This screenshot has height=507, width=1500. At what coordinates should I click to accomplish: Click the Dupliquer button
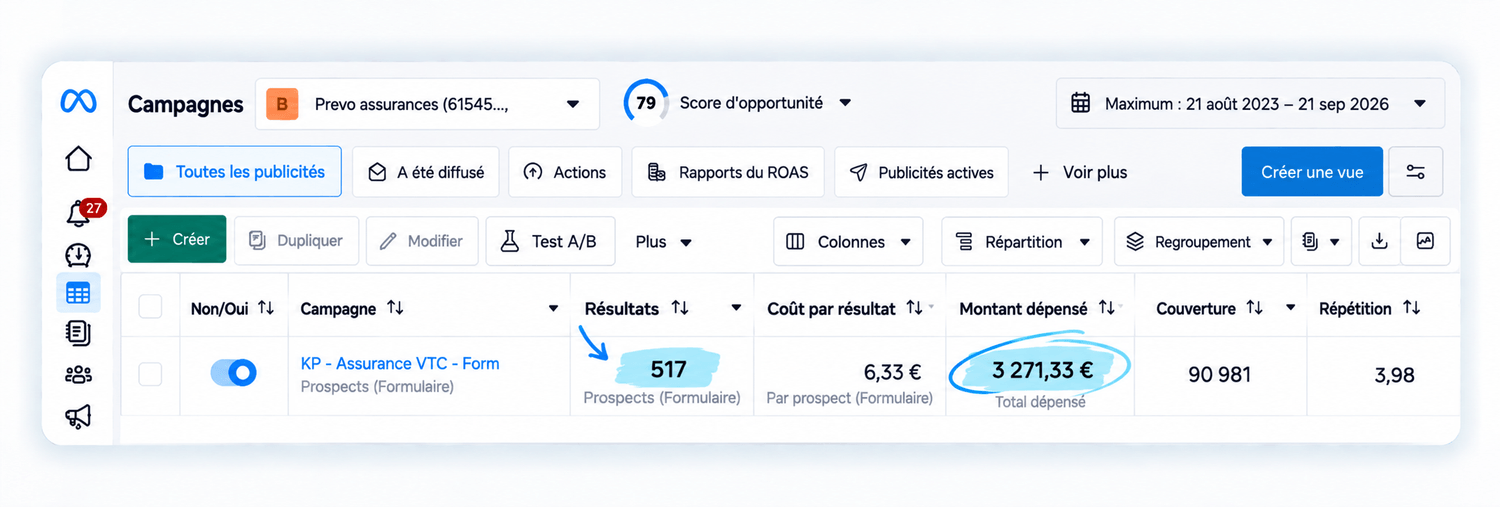point(296,241)
